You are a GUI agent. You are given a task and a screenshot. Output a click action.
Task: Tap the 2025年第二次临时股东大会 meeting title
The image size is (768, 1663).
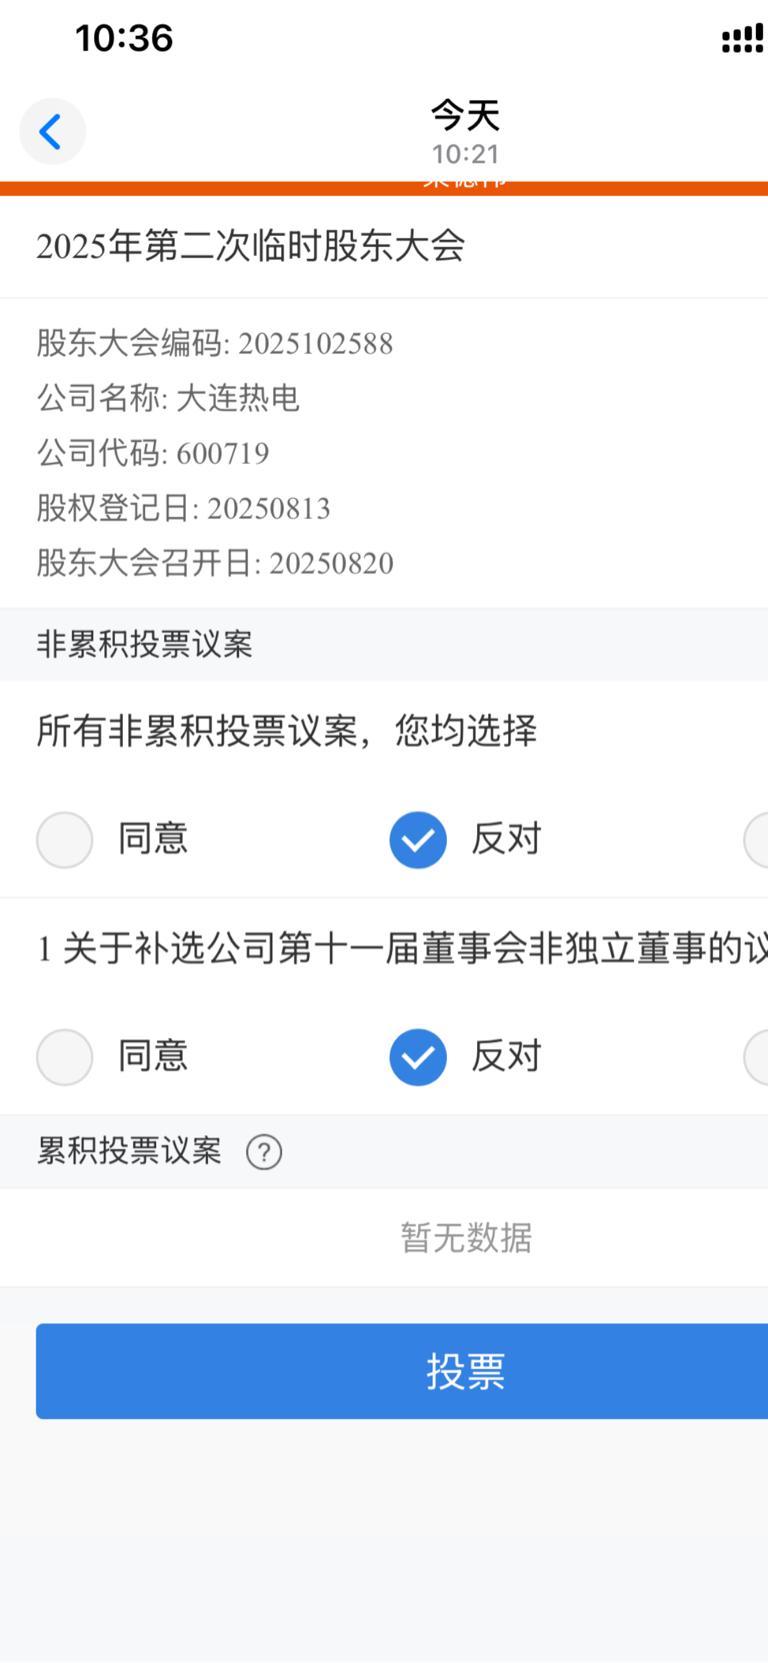click(x=251, y=246)
